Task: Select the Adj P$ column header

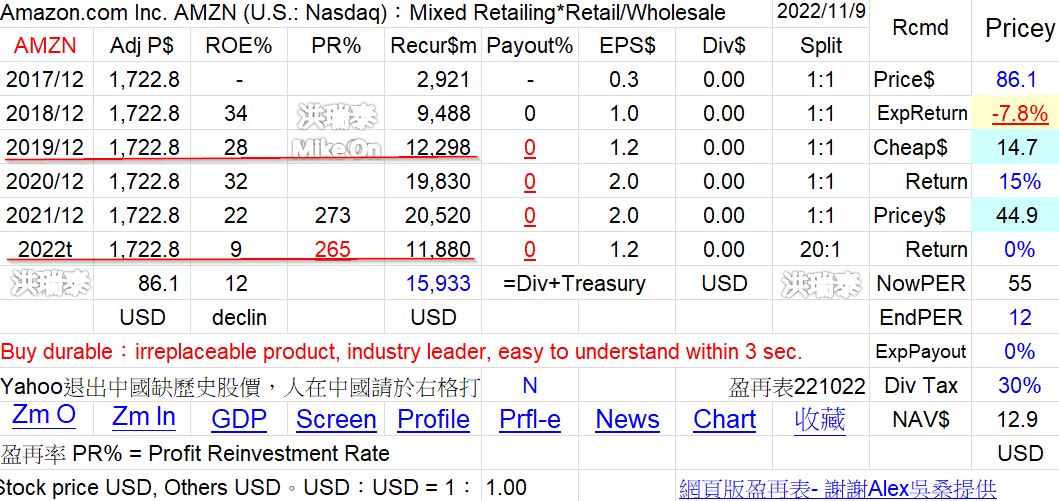Action: 142,46
